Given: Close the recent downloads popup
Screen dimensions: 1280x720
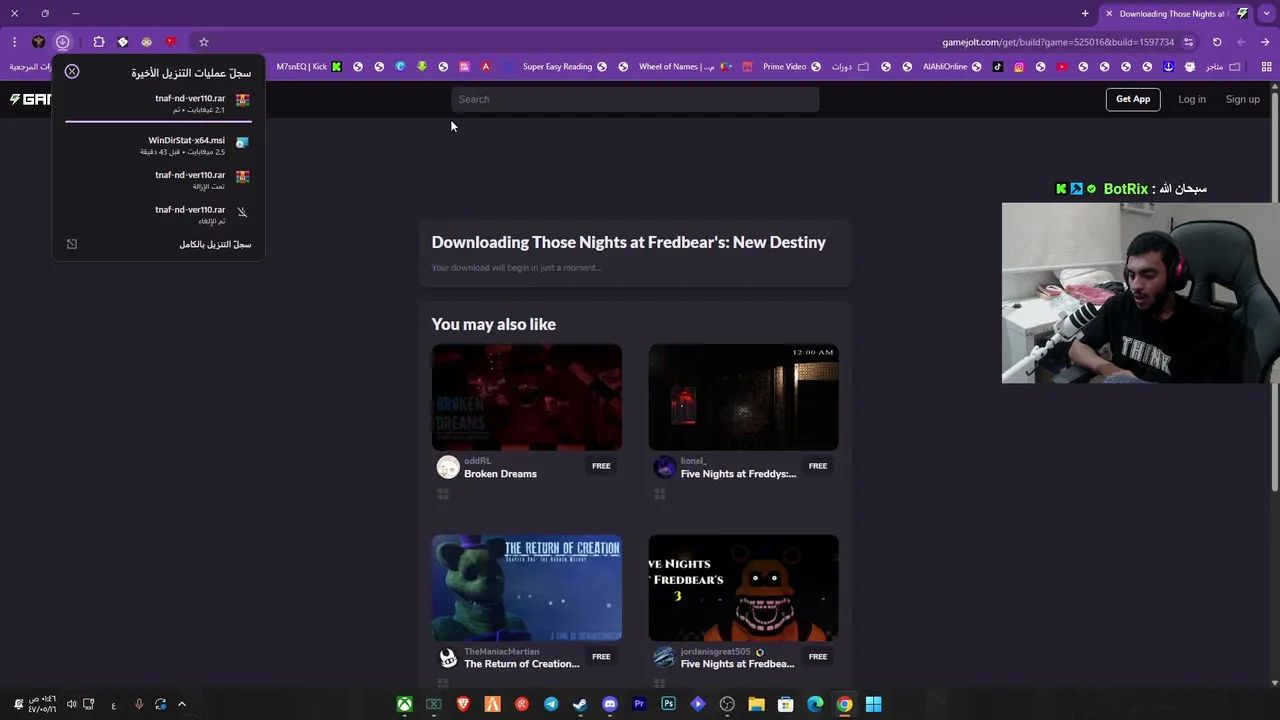Looking at the screenshot, I should (72, 71).
